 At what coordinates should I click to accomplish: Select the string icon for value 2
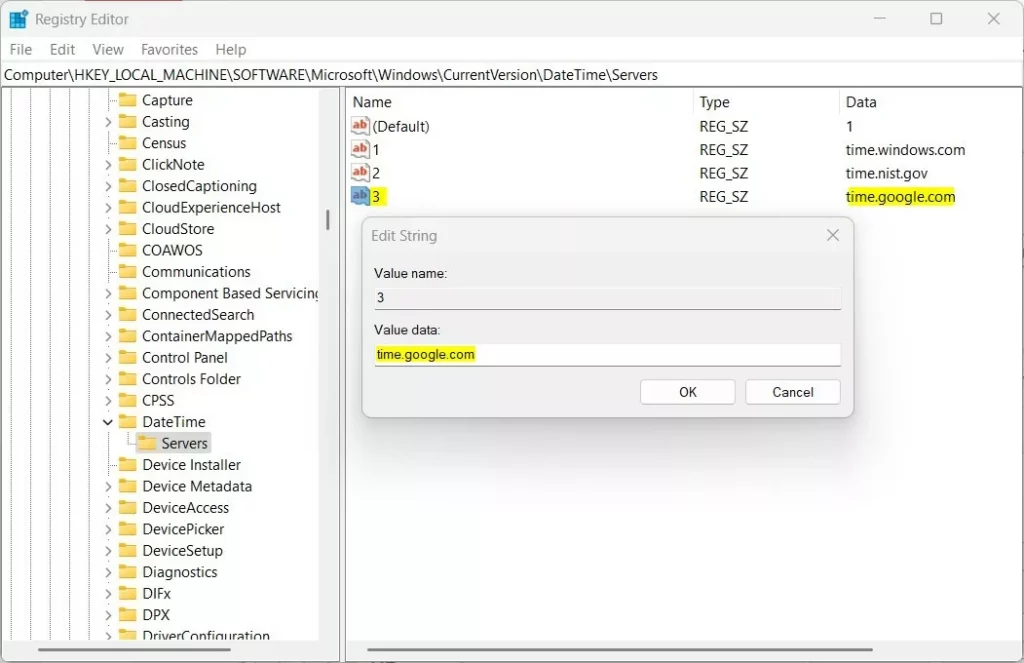(360, 173)
